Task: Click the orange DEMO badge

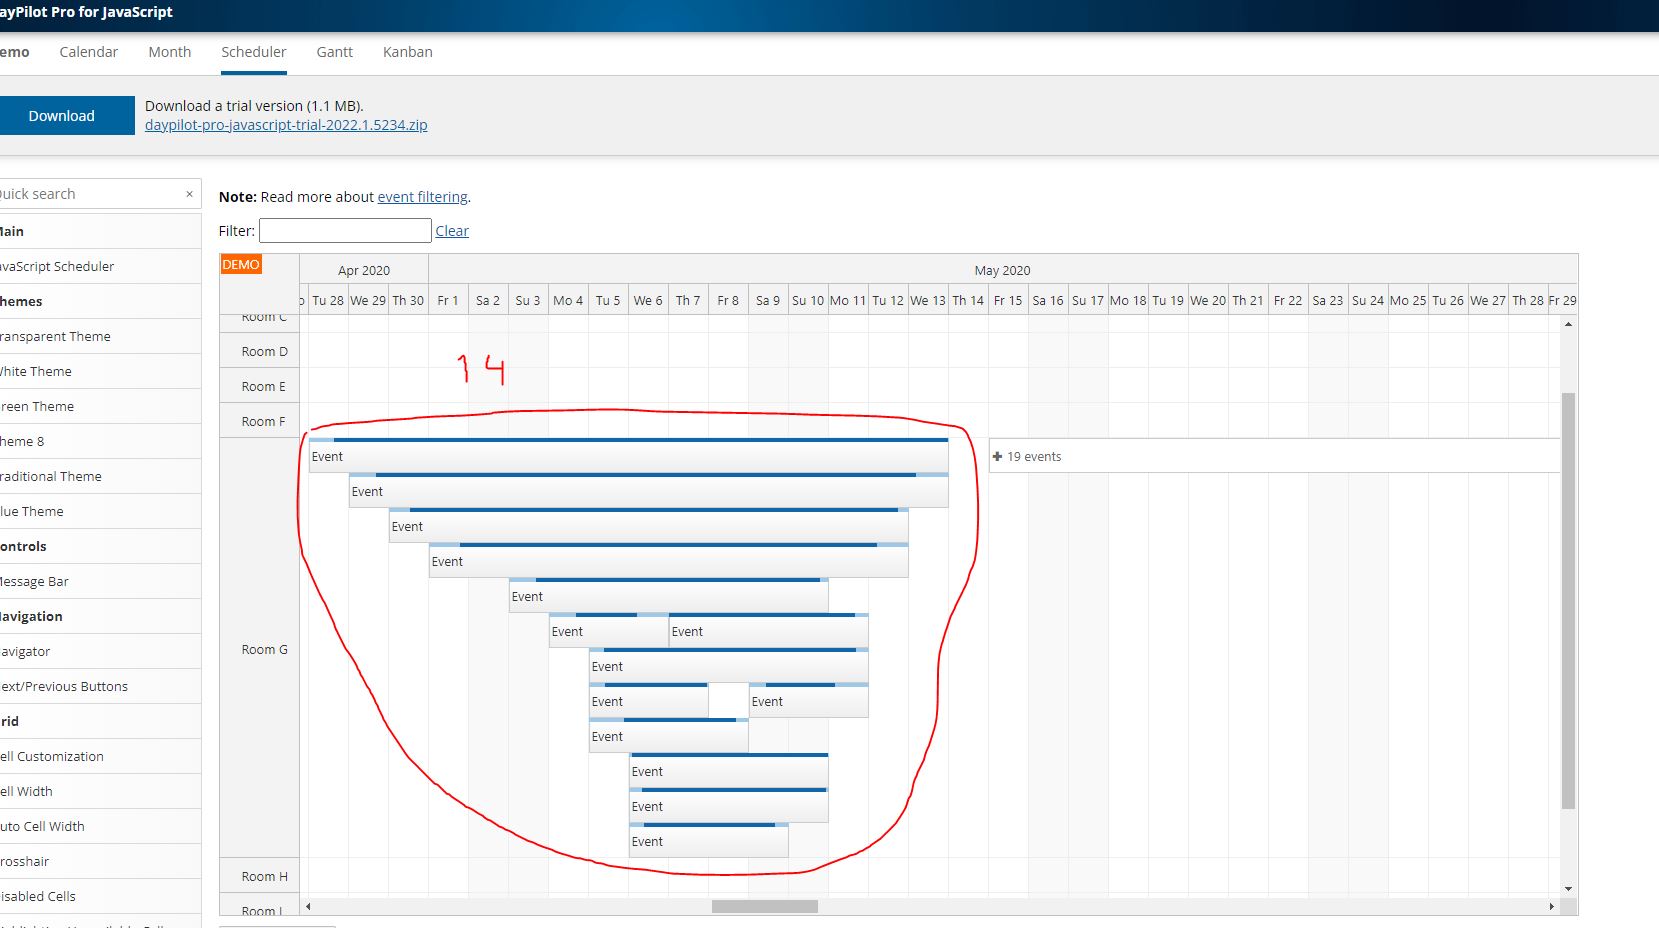Action: tap(241, 264)
